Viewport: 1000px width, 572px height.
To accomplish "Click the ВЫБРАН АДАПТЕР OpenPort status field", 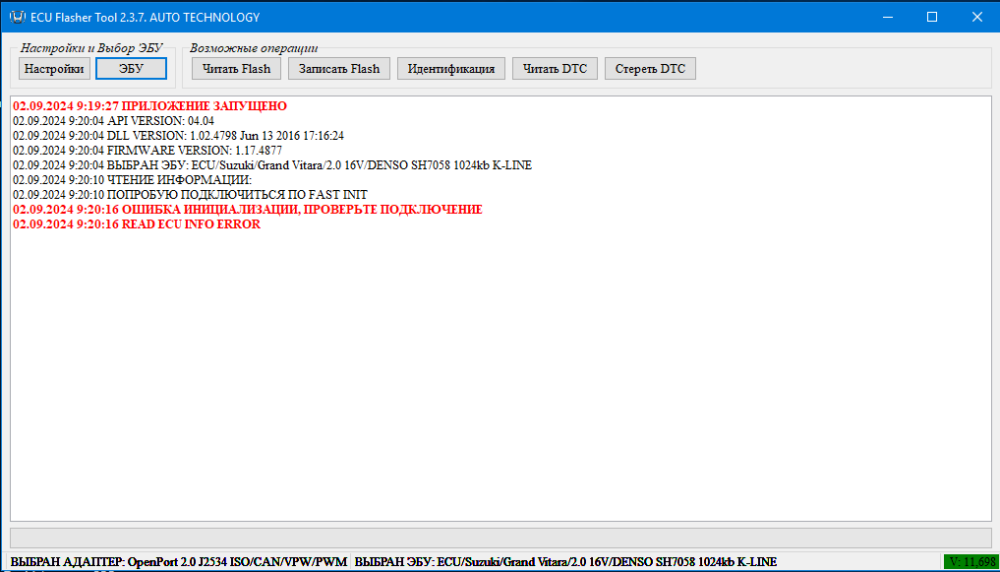I will coord(178,562).
